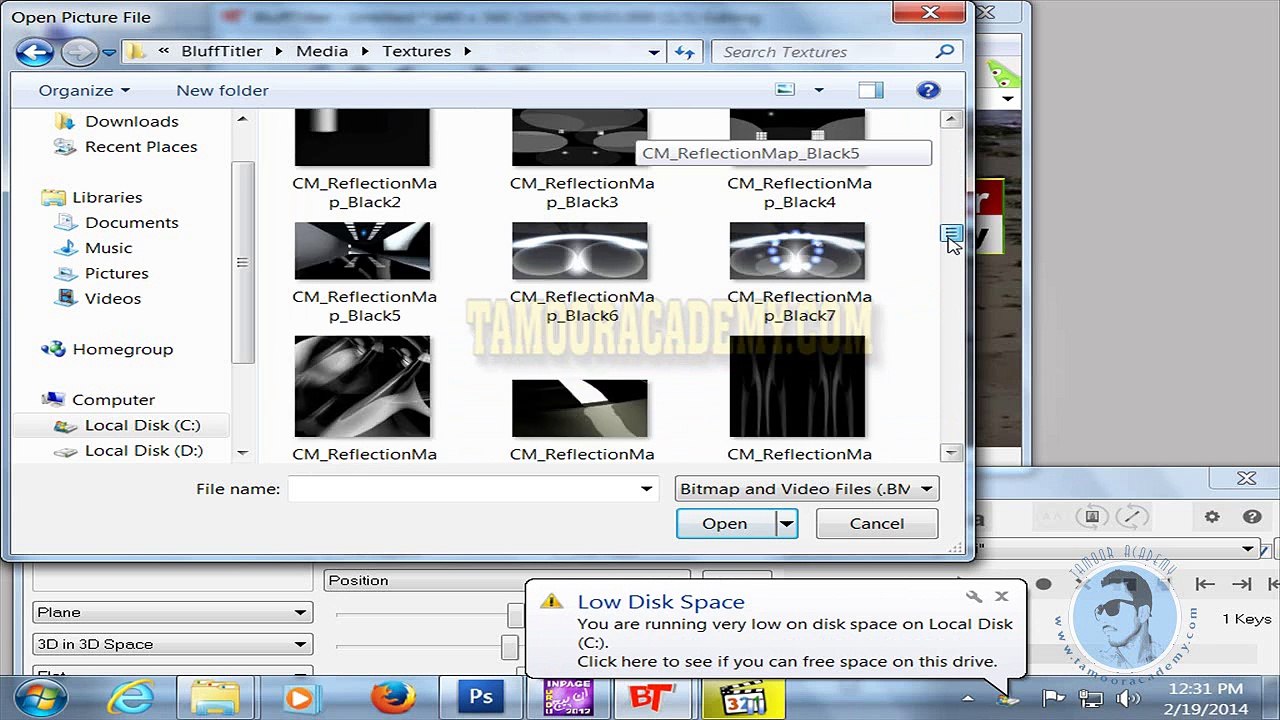
Task: Jump to next key in BluffTitler
Action: click(1241, 584)
